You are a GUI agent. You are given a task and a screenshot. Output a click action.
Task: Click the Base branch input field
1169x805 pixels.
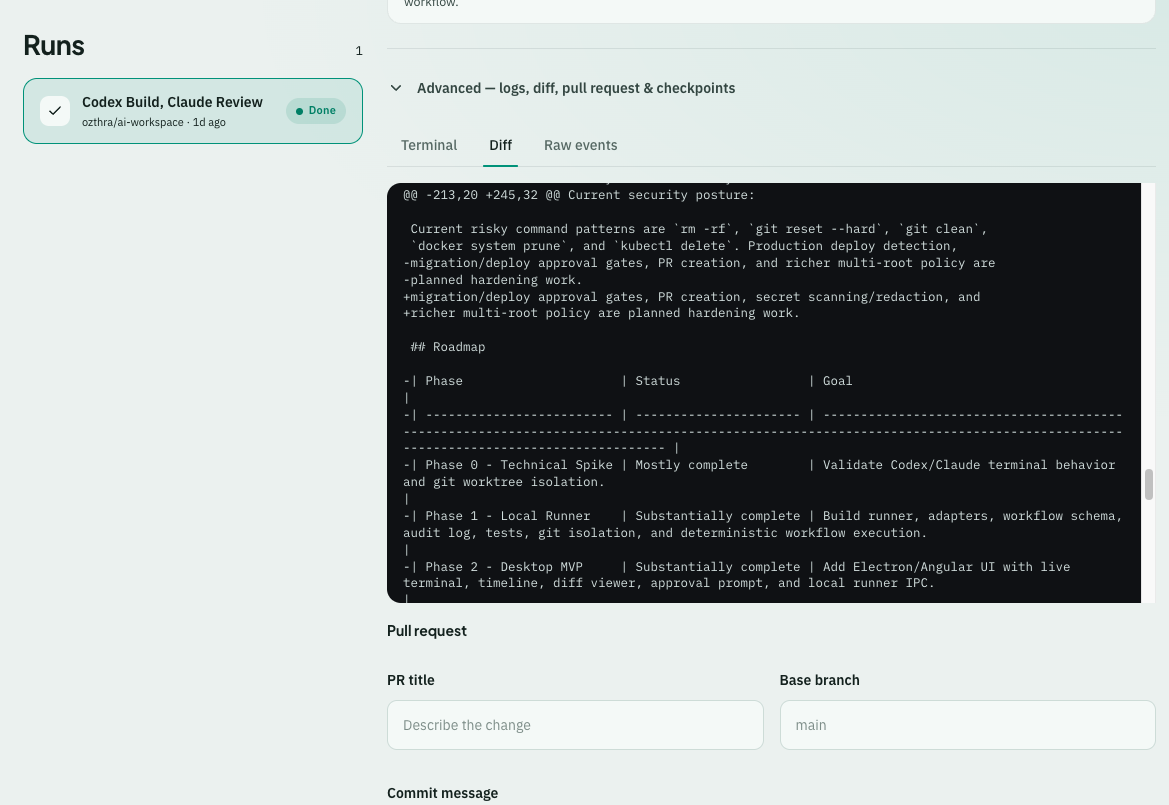click(967, 724)
